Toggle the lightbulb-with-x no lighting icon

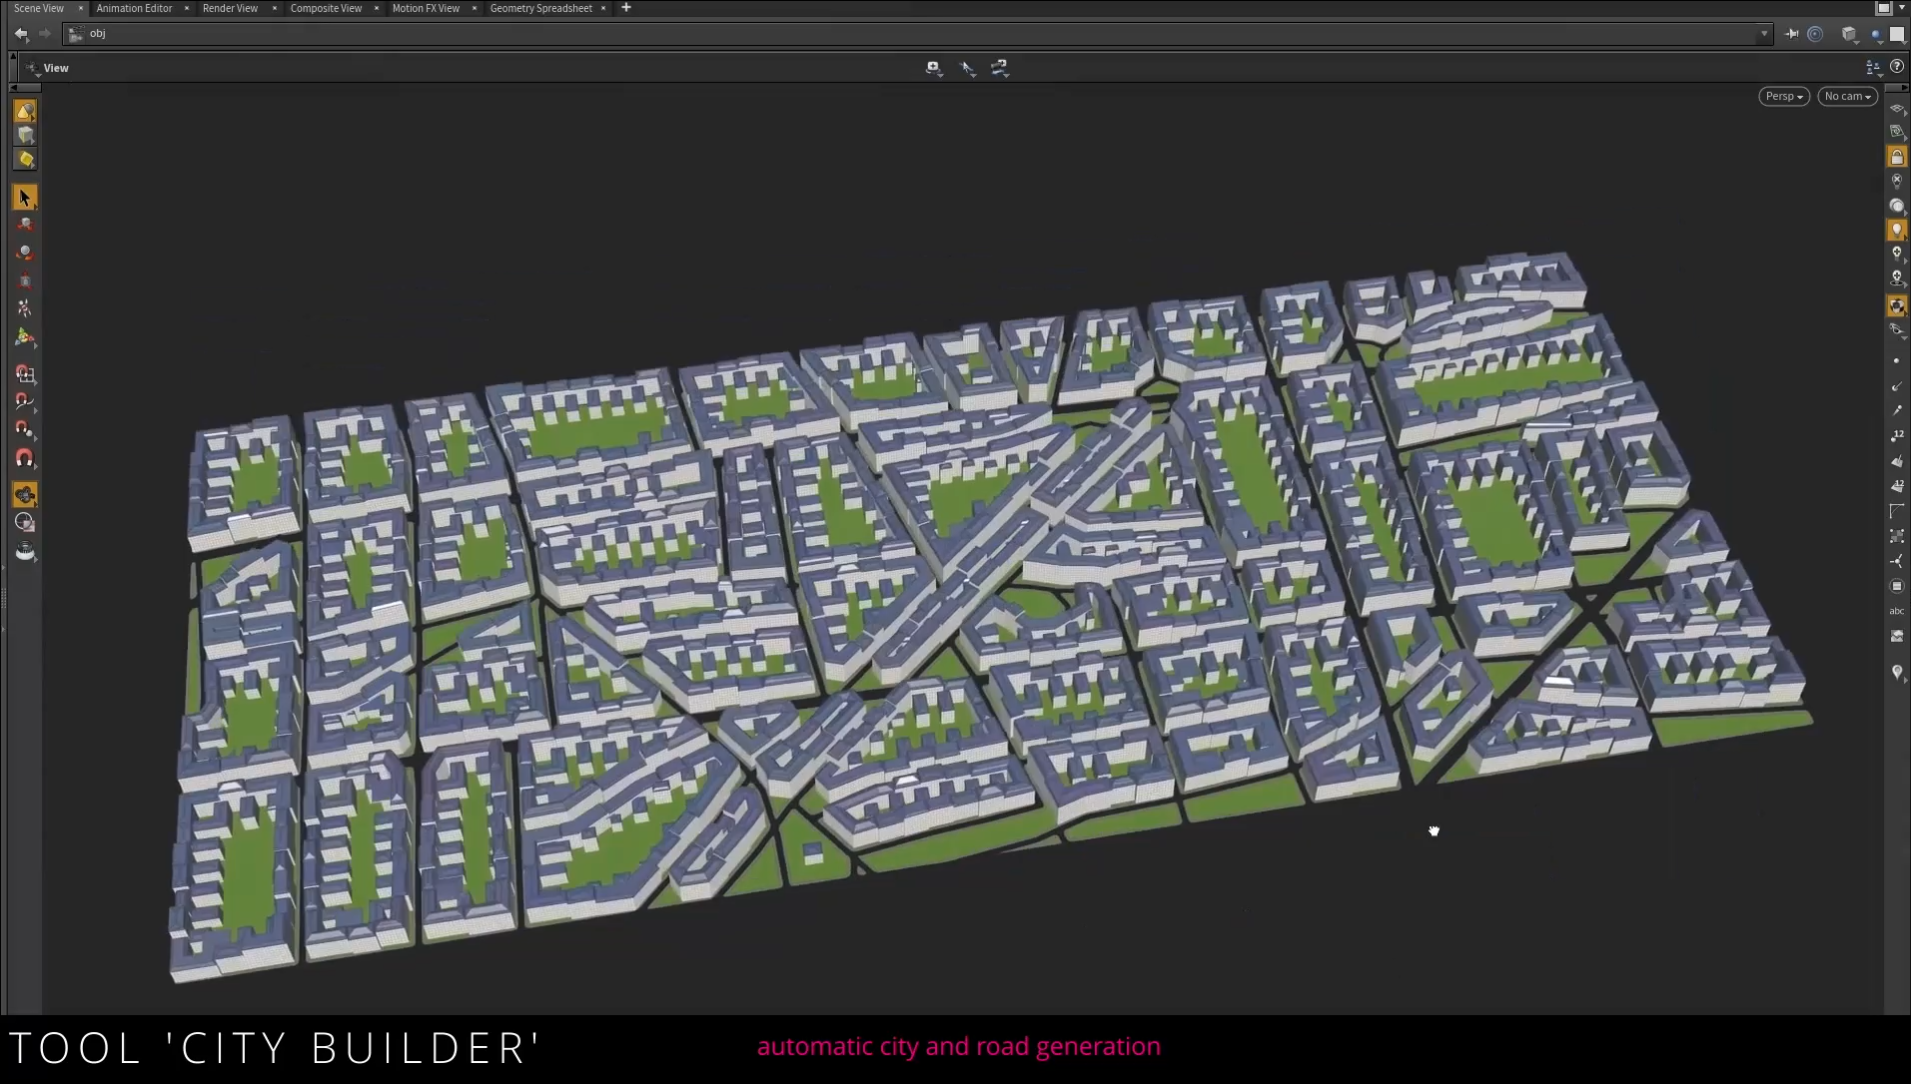coord(1897,181)
